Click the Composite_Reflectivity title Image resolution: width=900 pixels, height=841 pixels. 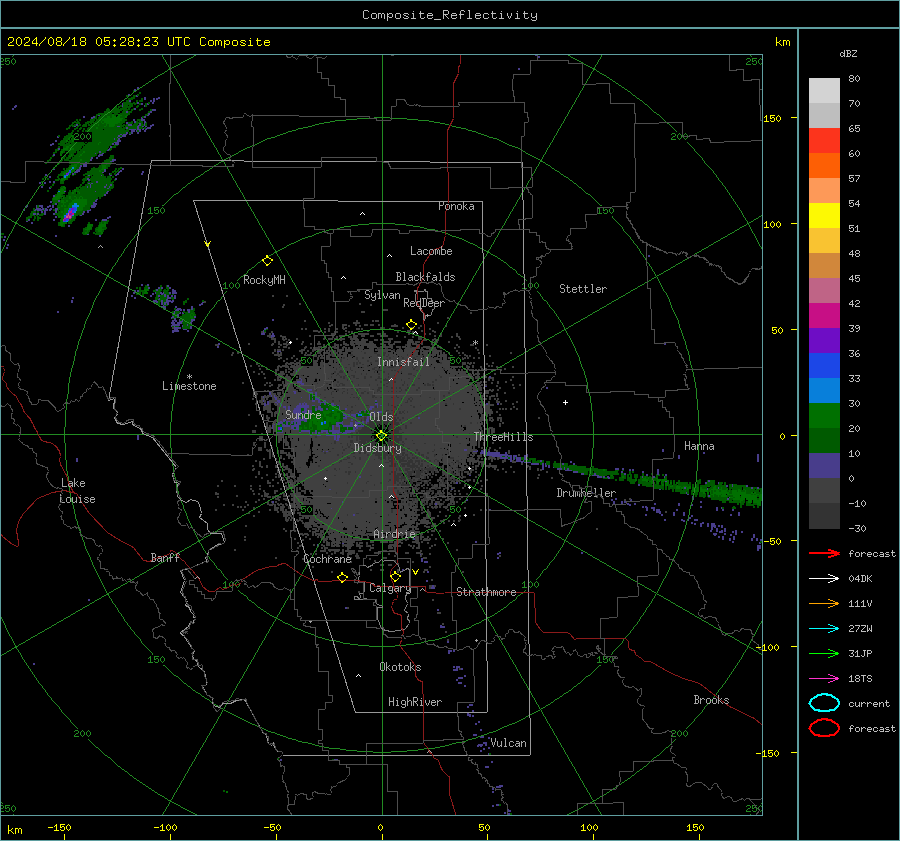(x=450, y=15)
